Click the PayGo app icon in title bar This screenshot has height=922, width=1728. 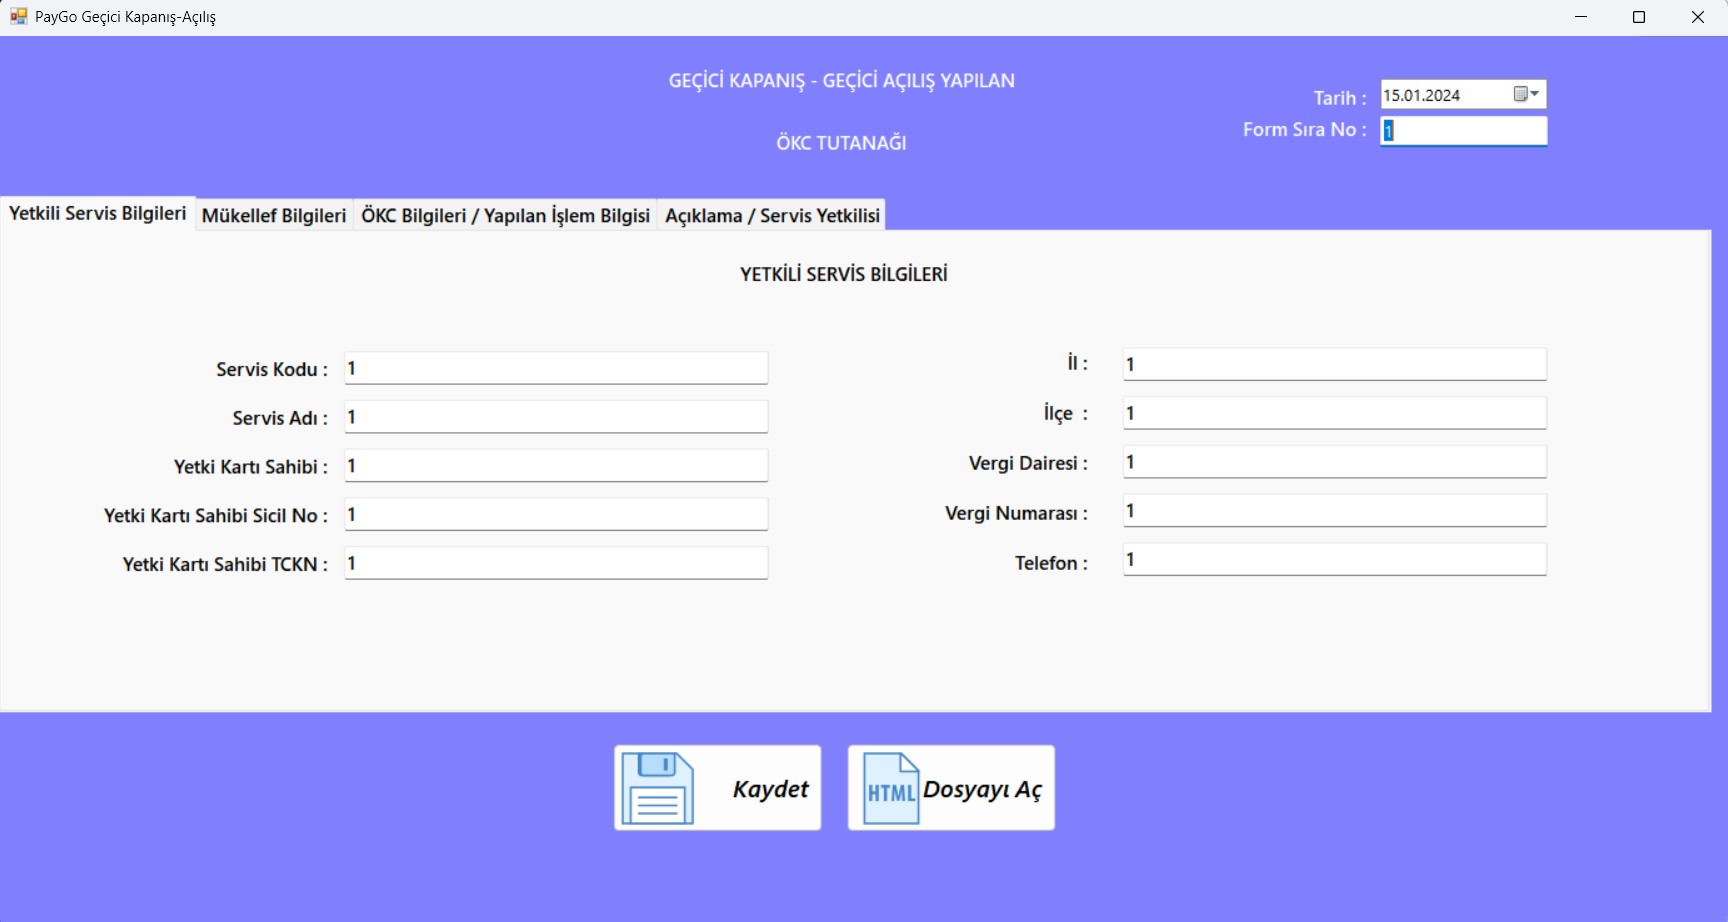[18, 17]
